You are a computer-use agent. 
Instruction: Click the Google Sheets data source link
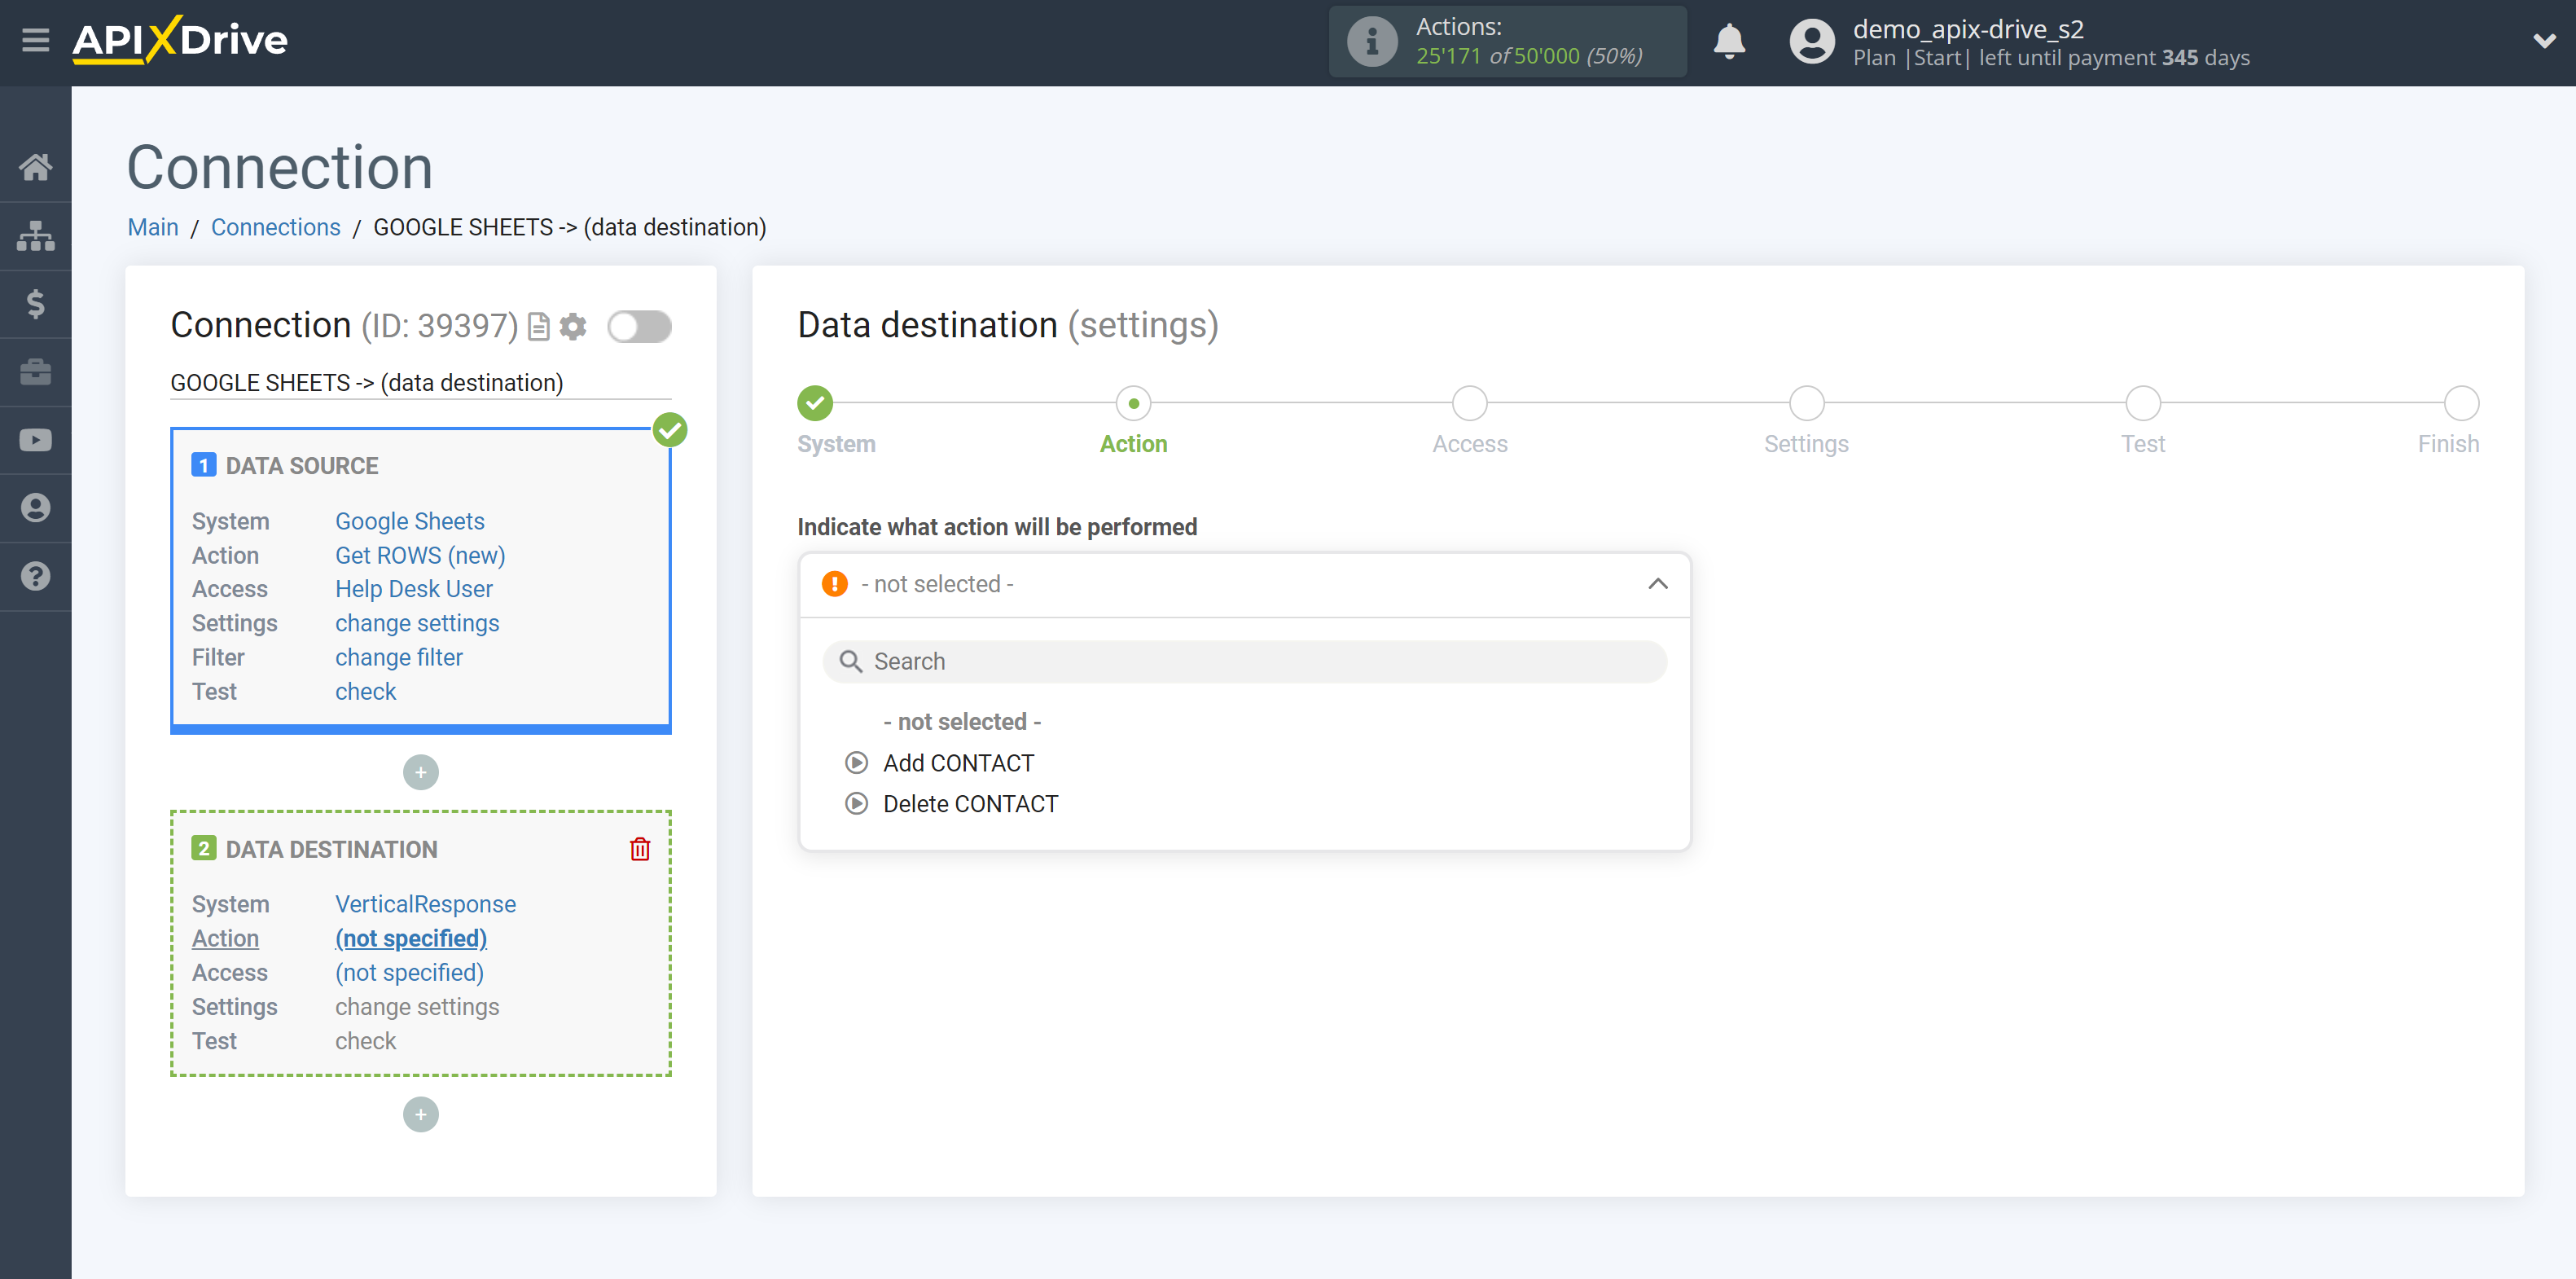tap(409, 520)
